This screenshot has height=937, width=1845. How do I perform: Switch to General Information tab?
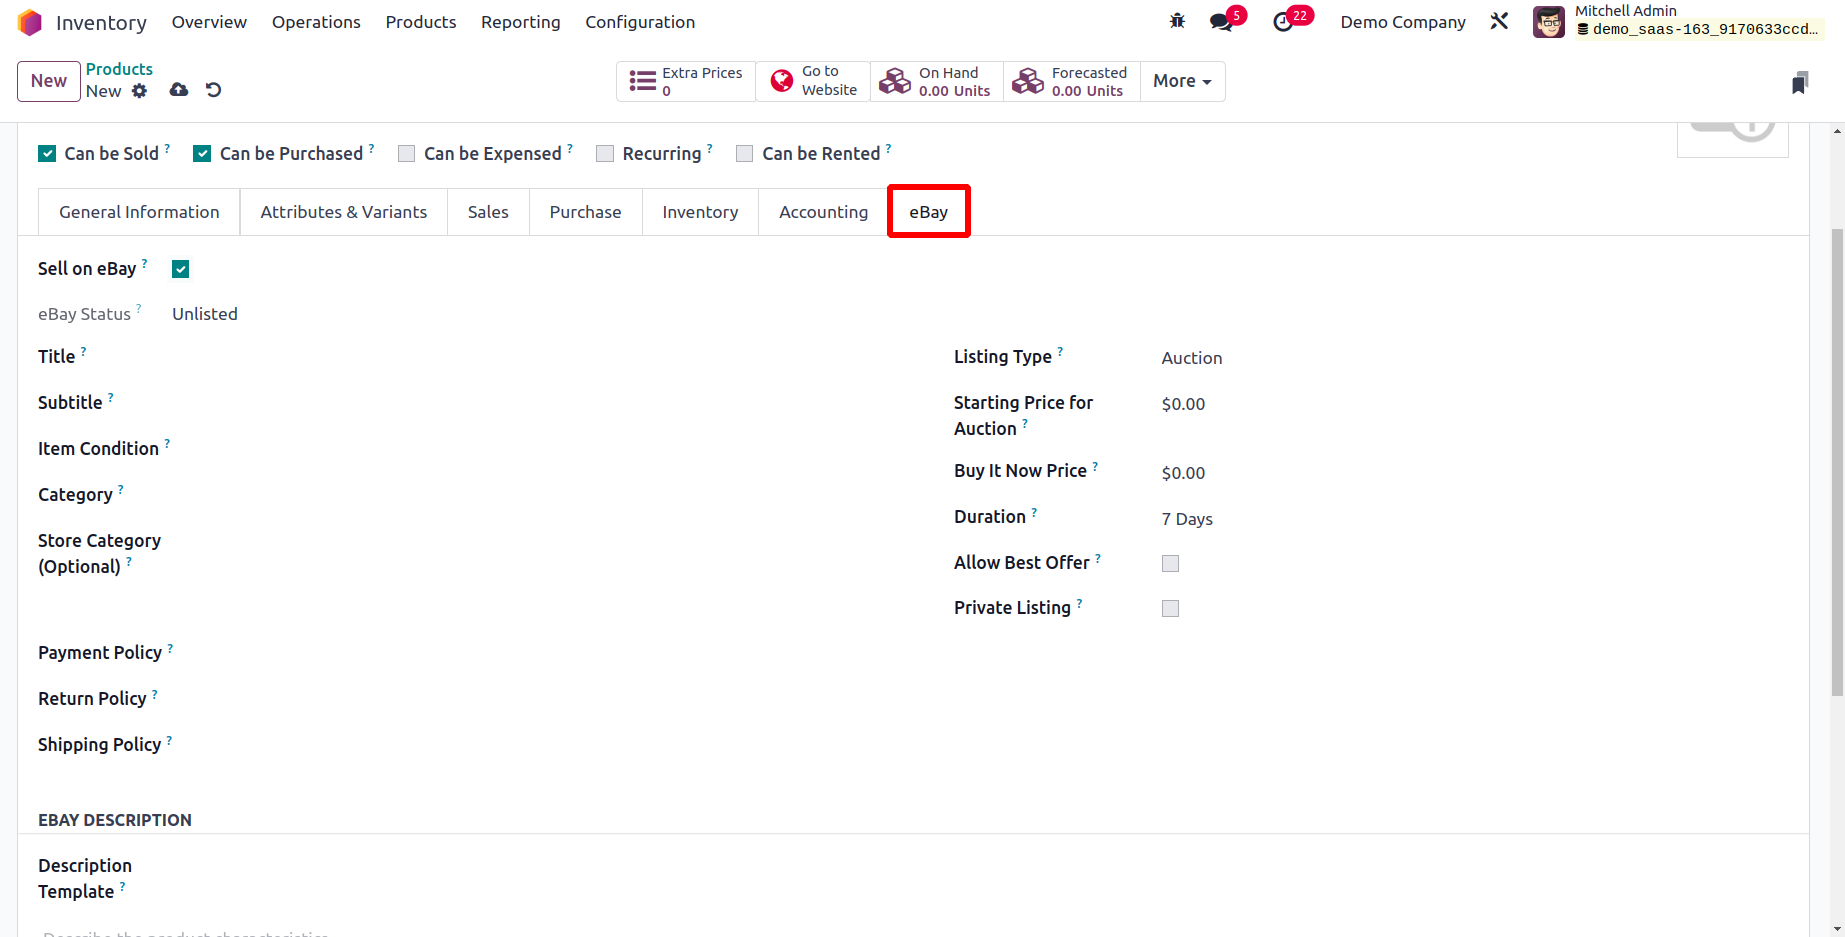[139, 212]
